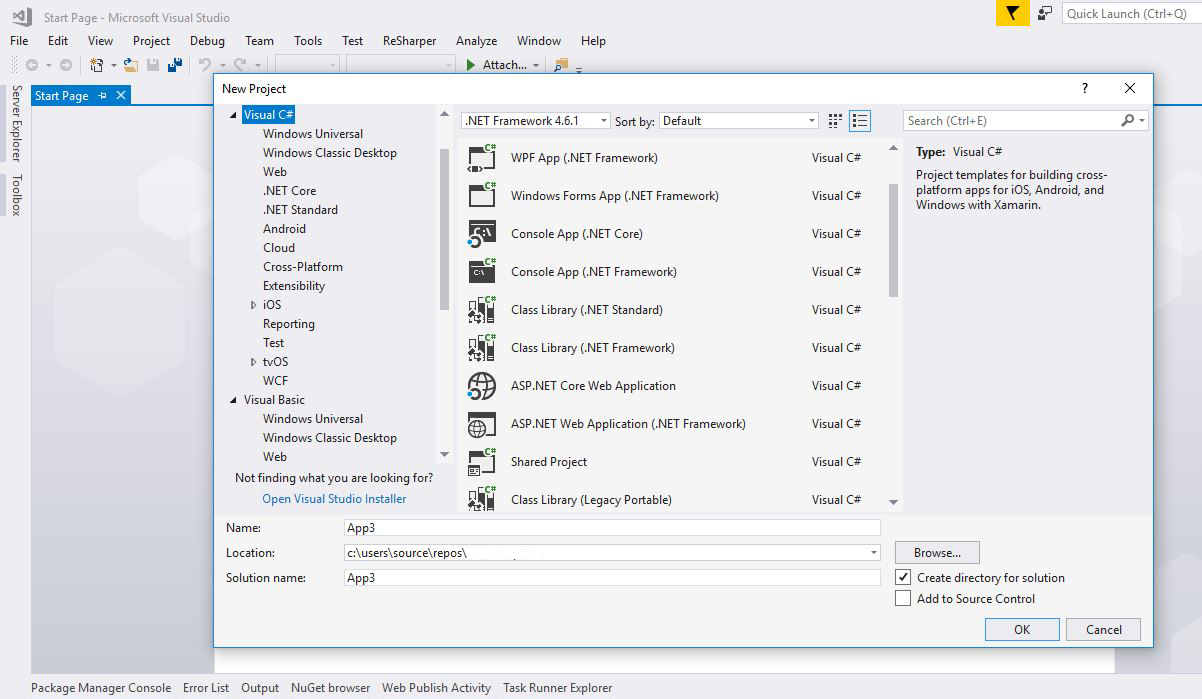The width and height of the screenshot is (1202, 699).
Task: Open the feedback icon next to Quick Launch
Action: coord(1045,13)
